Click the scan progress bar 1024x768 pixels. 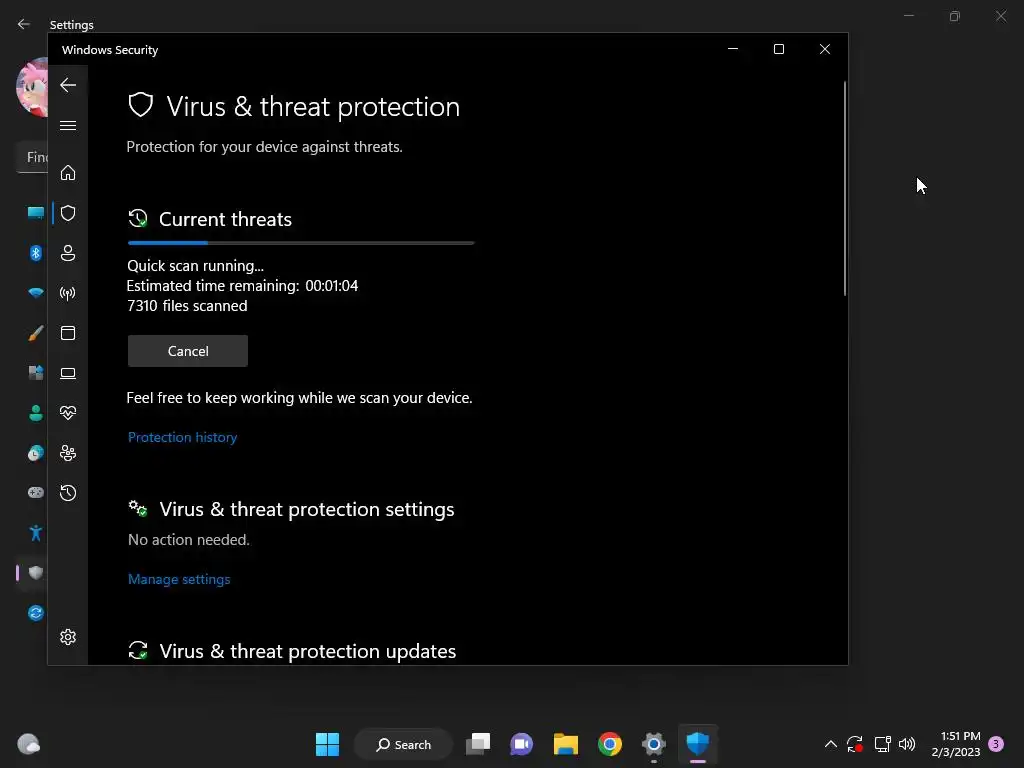(301, 243)
